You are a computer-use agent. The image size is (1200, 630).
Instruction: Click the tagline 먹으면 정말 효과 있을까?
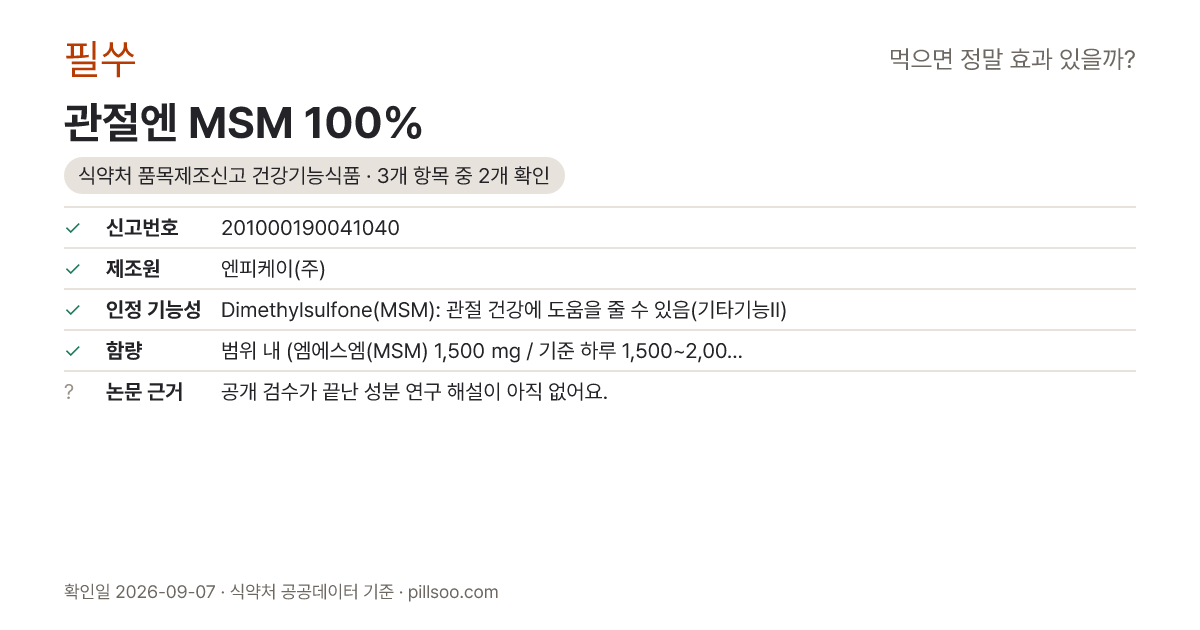coord(1012,60)
